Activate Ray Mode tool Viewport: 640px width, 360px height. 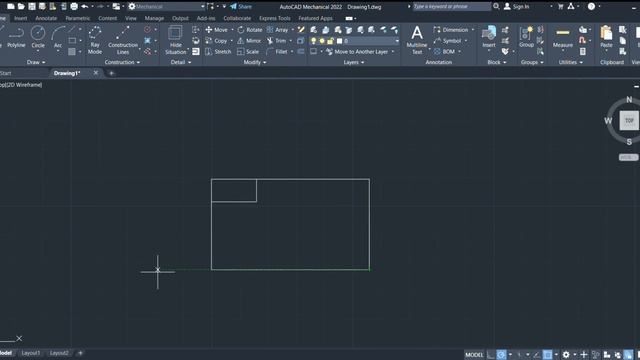pyautogui.click(x=95, y=40)
